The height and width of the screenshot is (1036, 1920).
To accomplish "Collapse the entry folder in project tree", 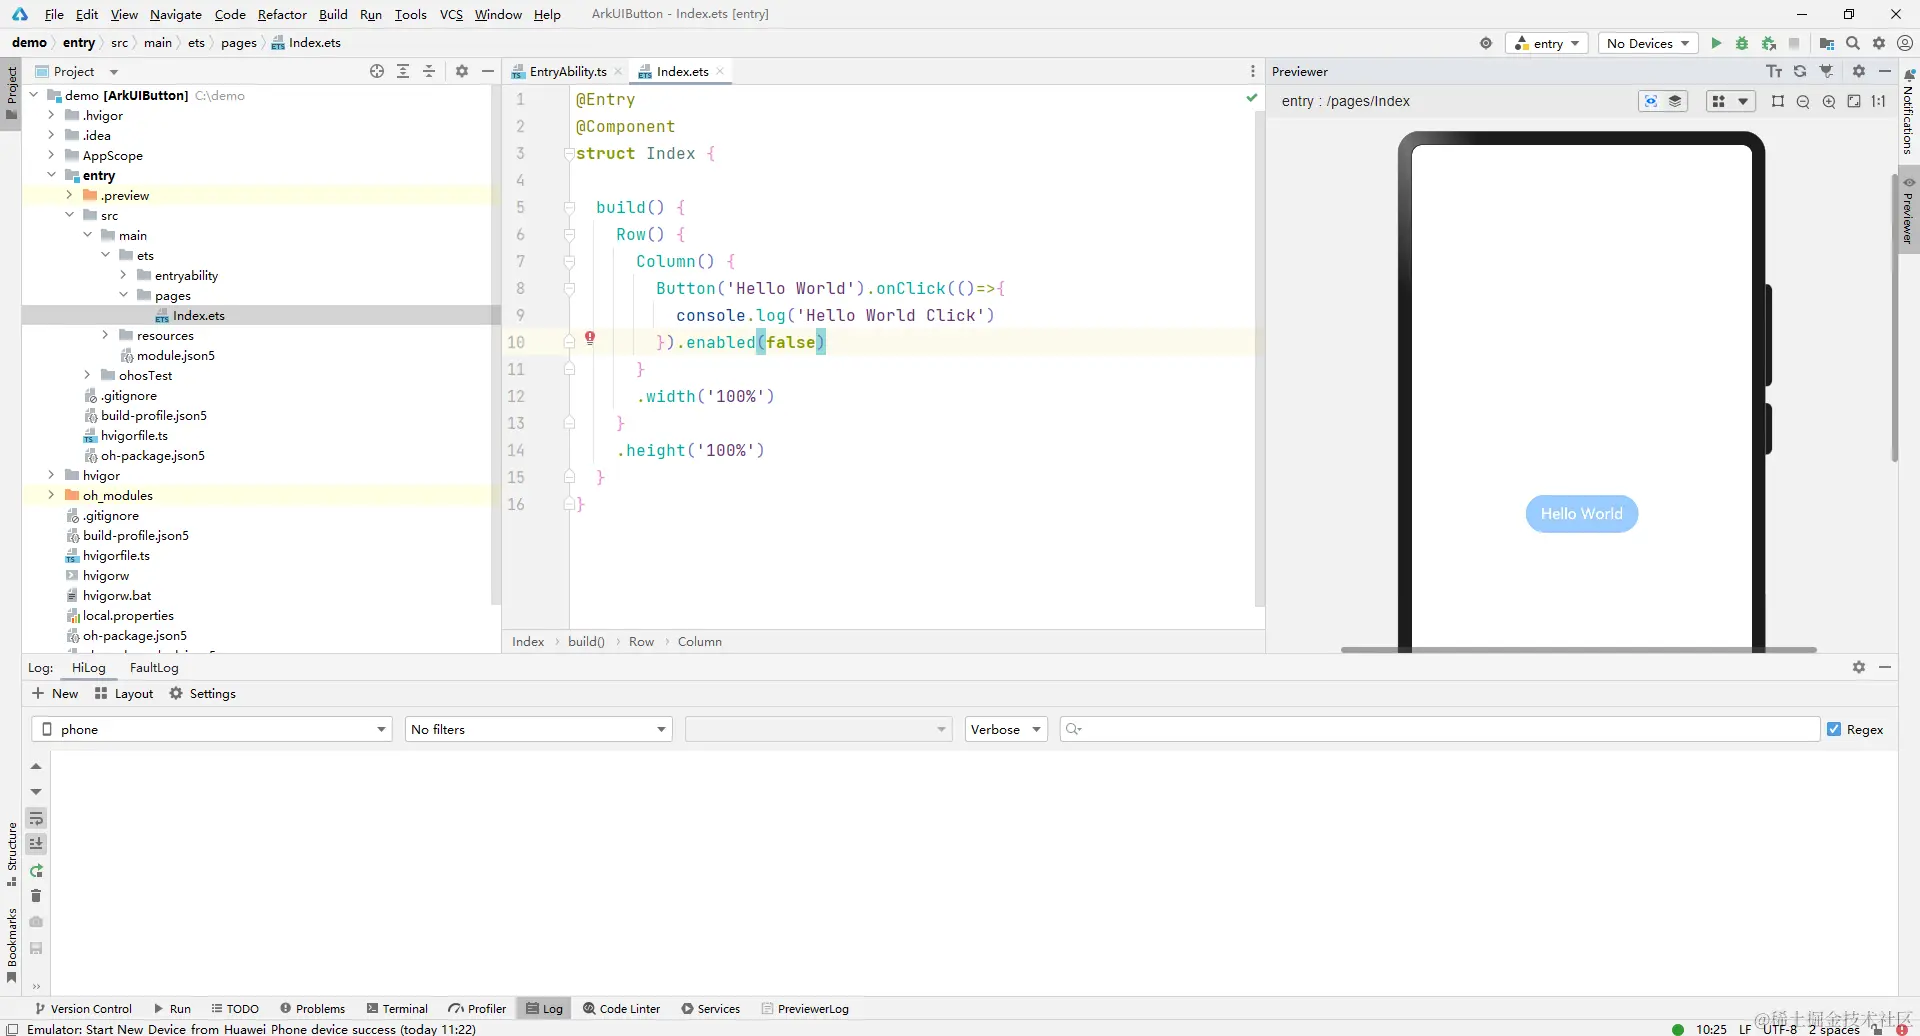I will [x=51, y=175].
